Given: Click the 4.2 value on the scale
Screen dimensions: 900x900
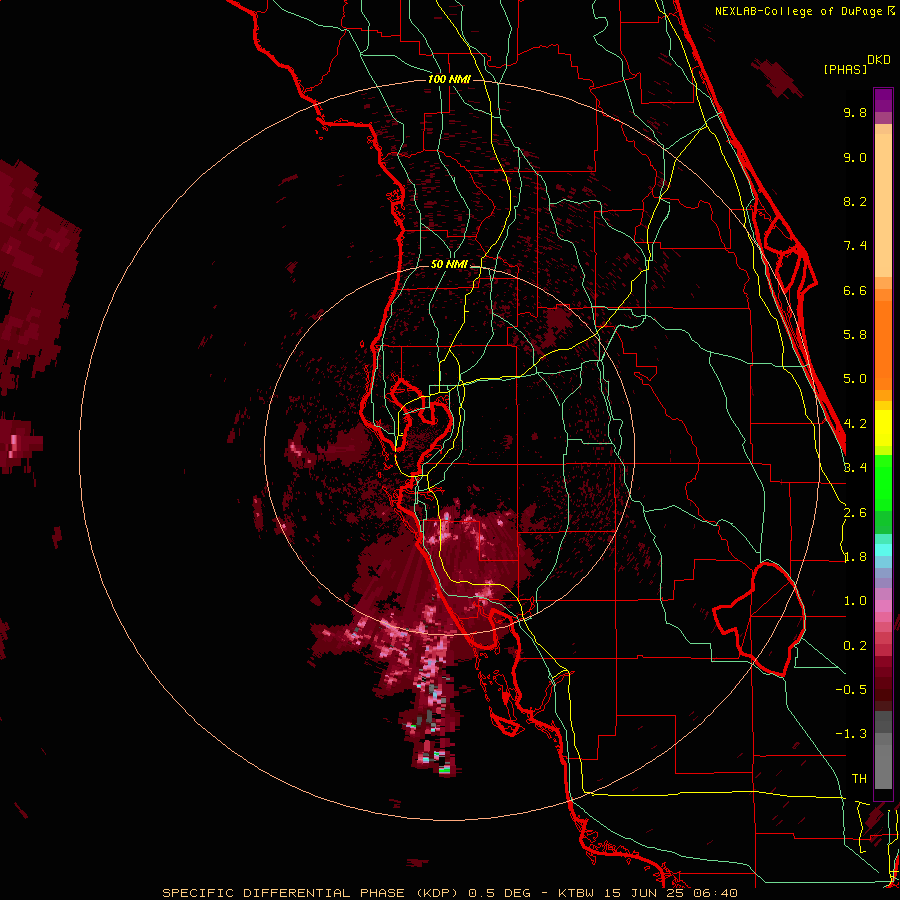Looking at the screenshot, I should click(855, 424).
